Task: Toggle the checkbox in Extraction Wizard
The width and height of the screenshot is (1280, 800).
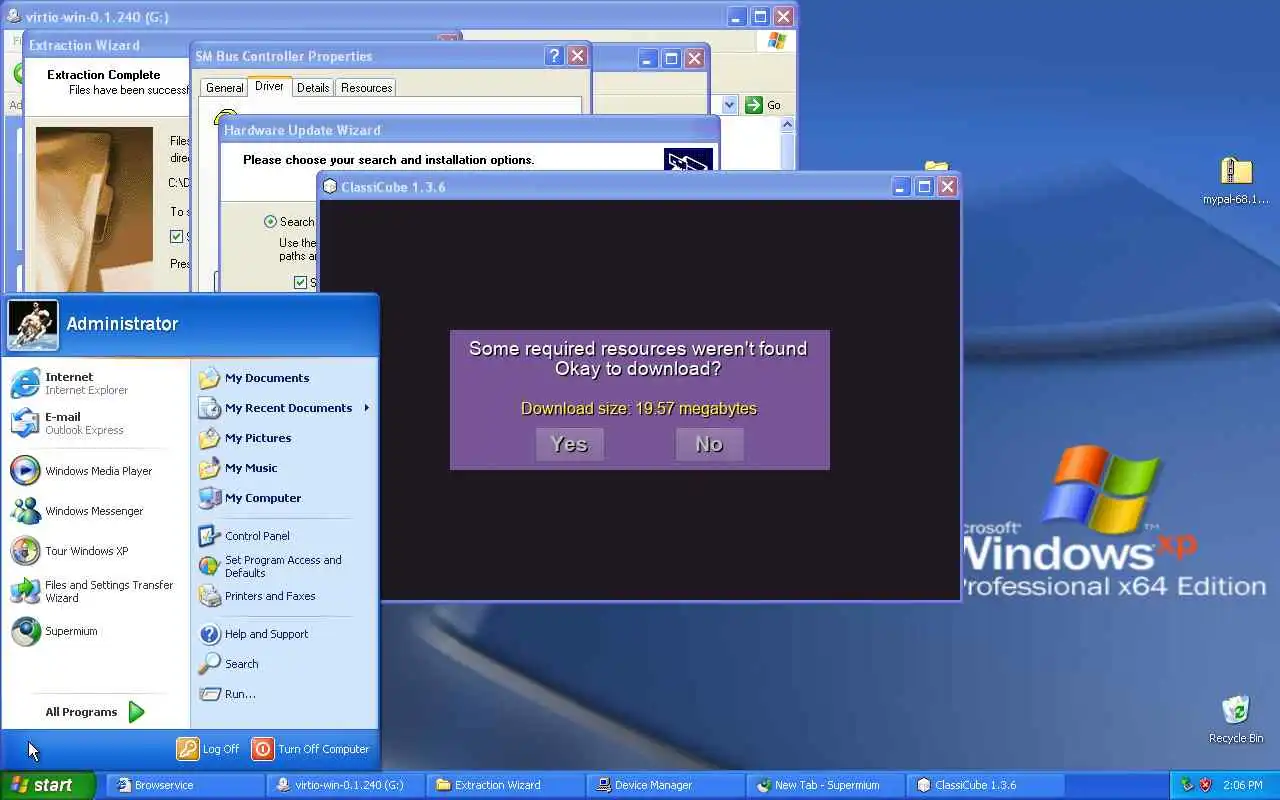Action: [x=176, y=237]
